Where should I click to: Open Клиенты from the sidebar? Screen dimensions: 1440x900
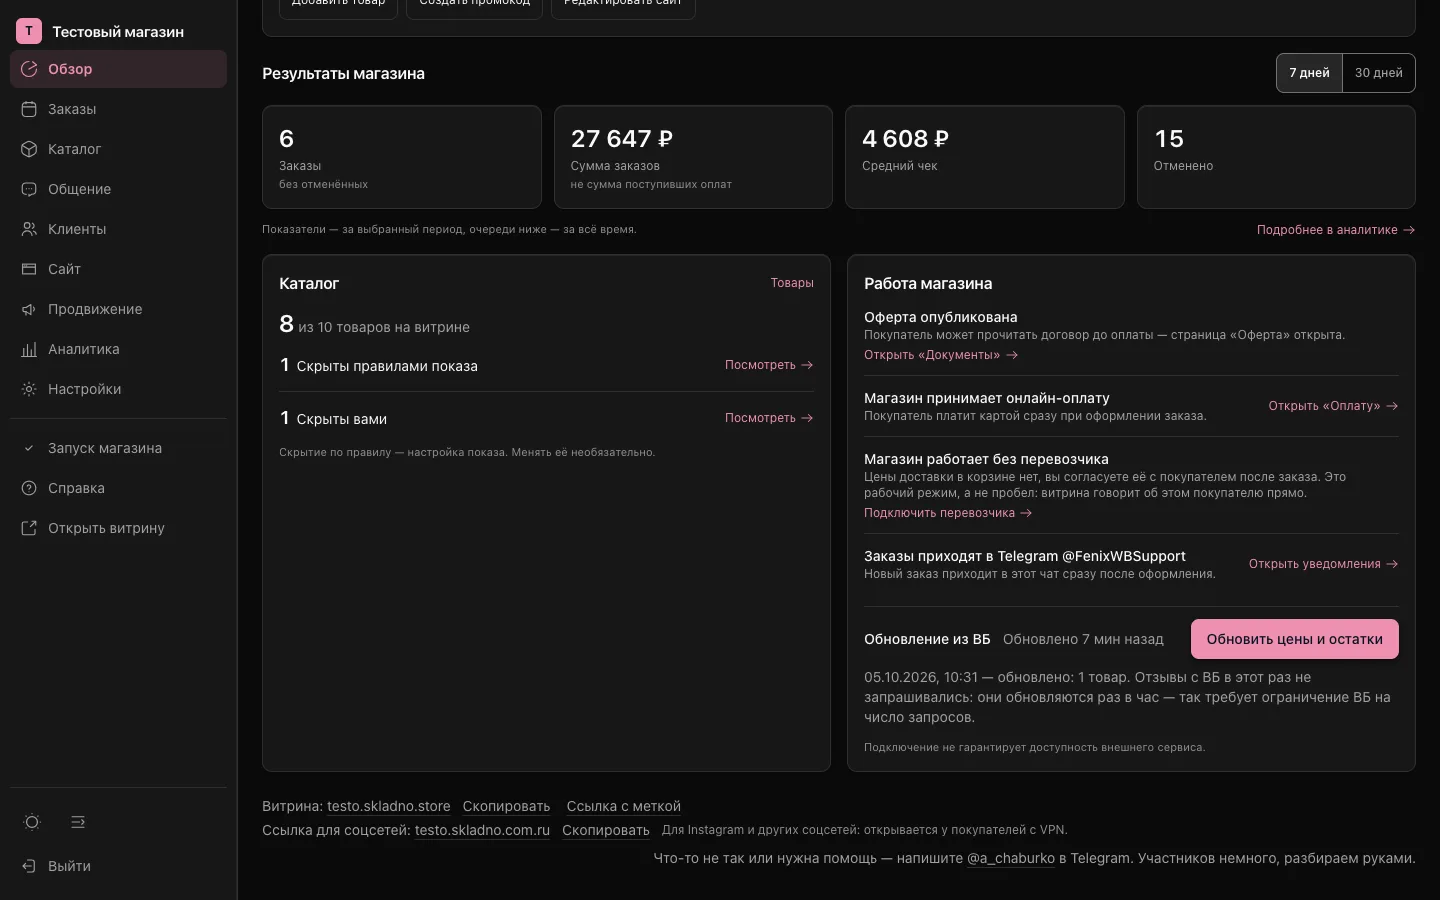pyautogui.click(x=118, y=229)
